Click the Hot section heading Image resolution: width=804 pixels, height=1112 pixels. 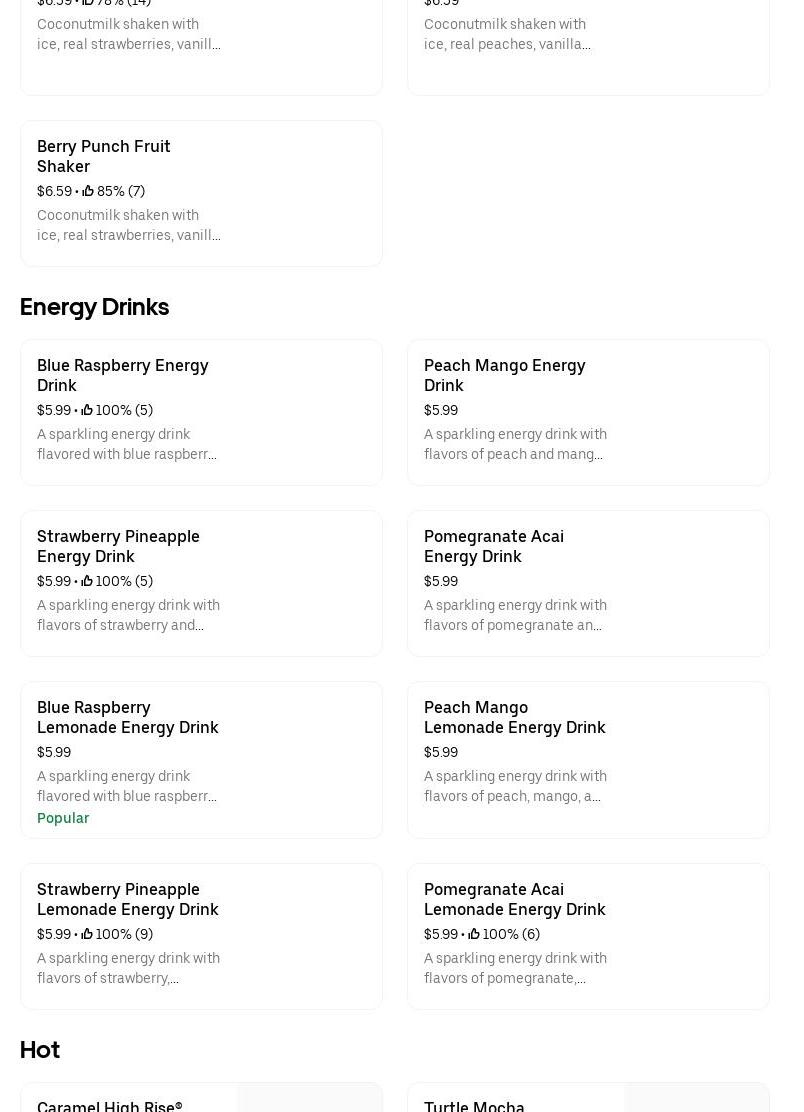point(40,1050)
